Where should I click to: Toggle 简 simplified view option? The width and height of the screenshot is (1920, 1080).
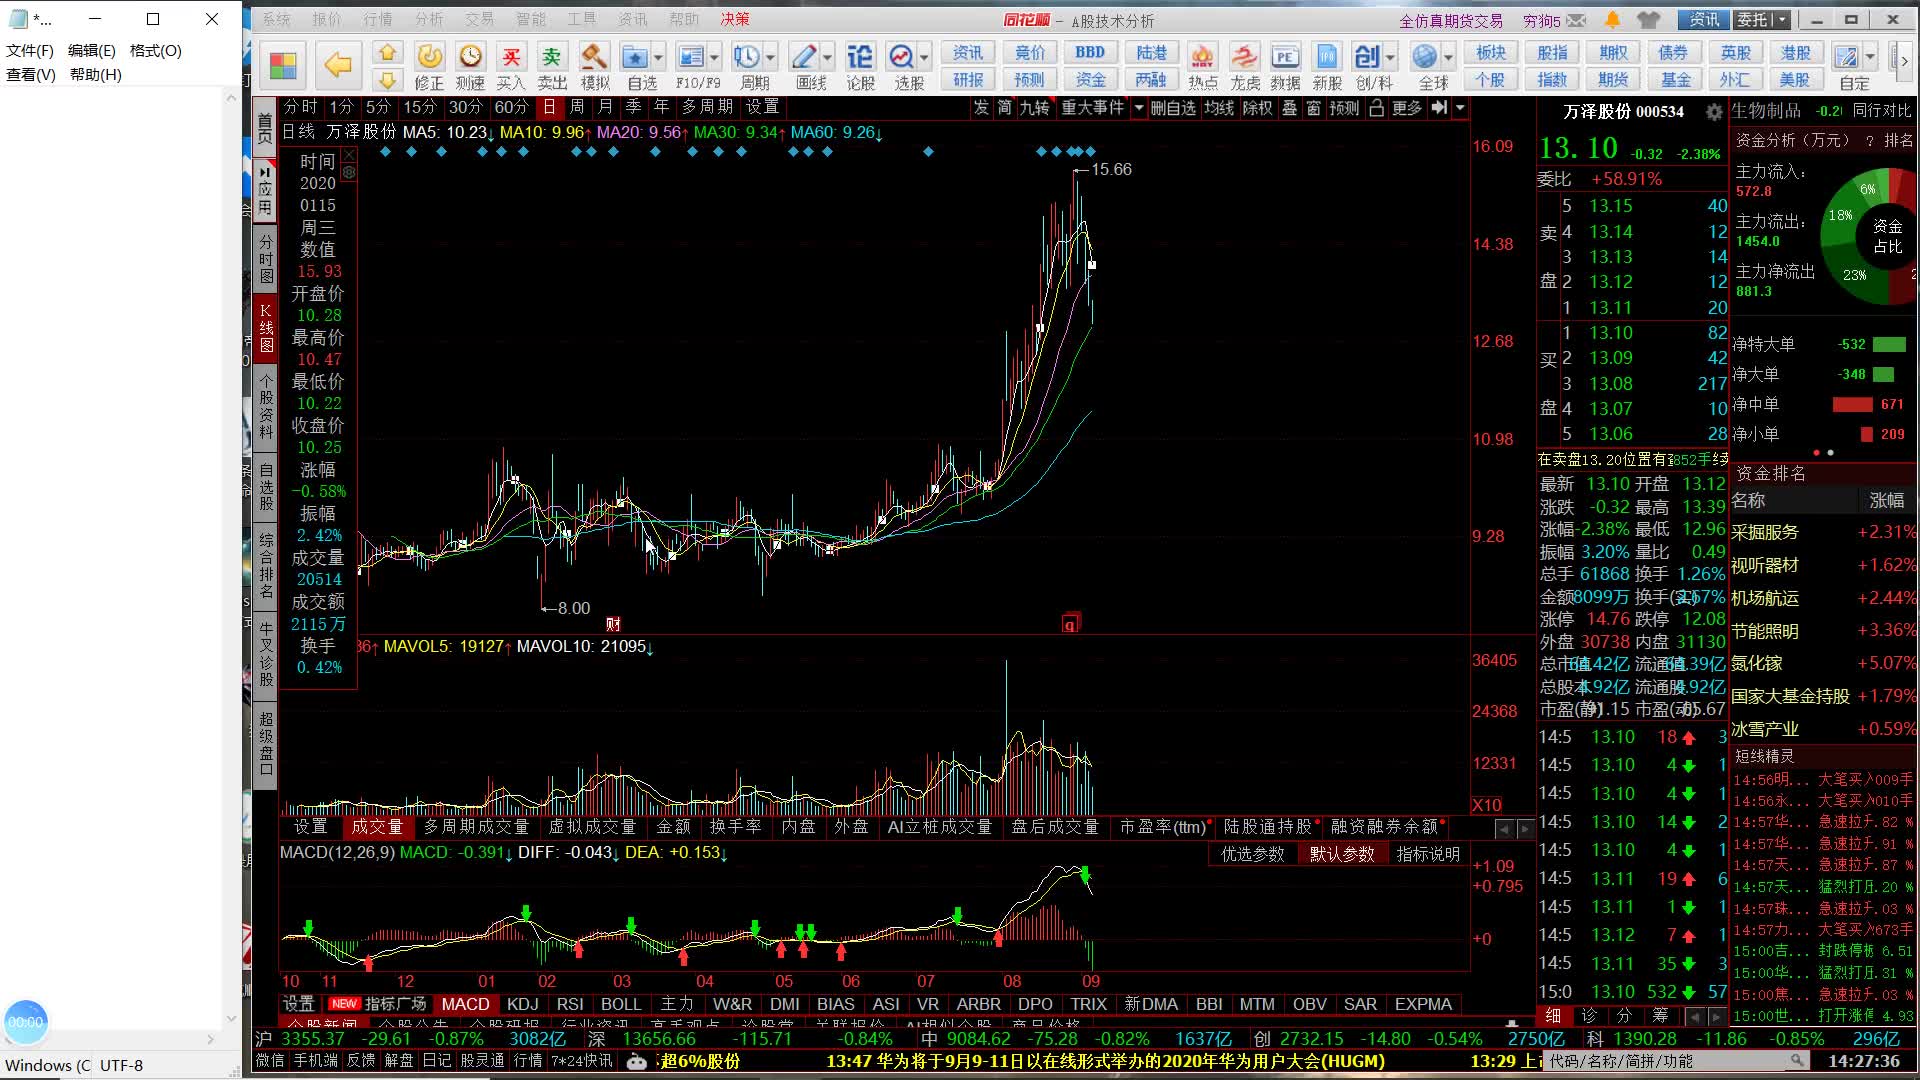[x=1005, y=108]
